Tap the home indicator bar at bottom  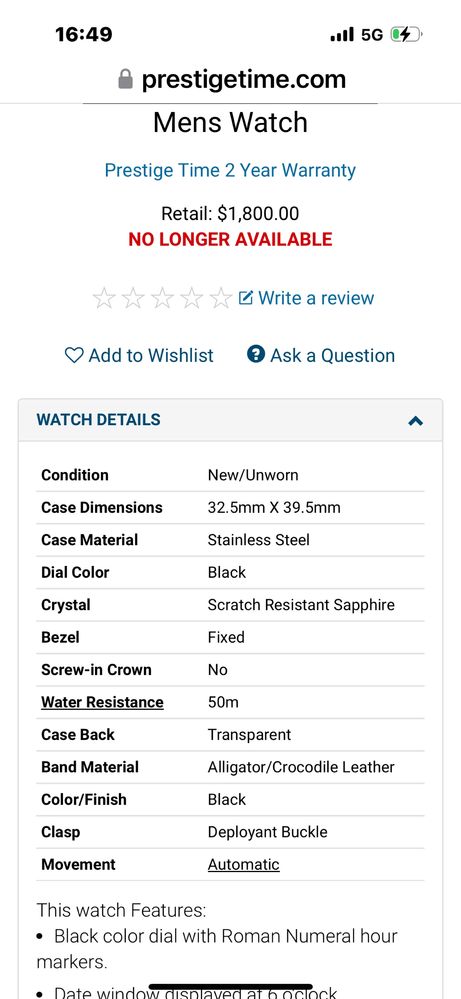(x=230, y=987)
